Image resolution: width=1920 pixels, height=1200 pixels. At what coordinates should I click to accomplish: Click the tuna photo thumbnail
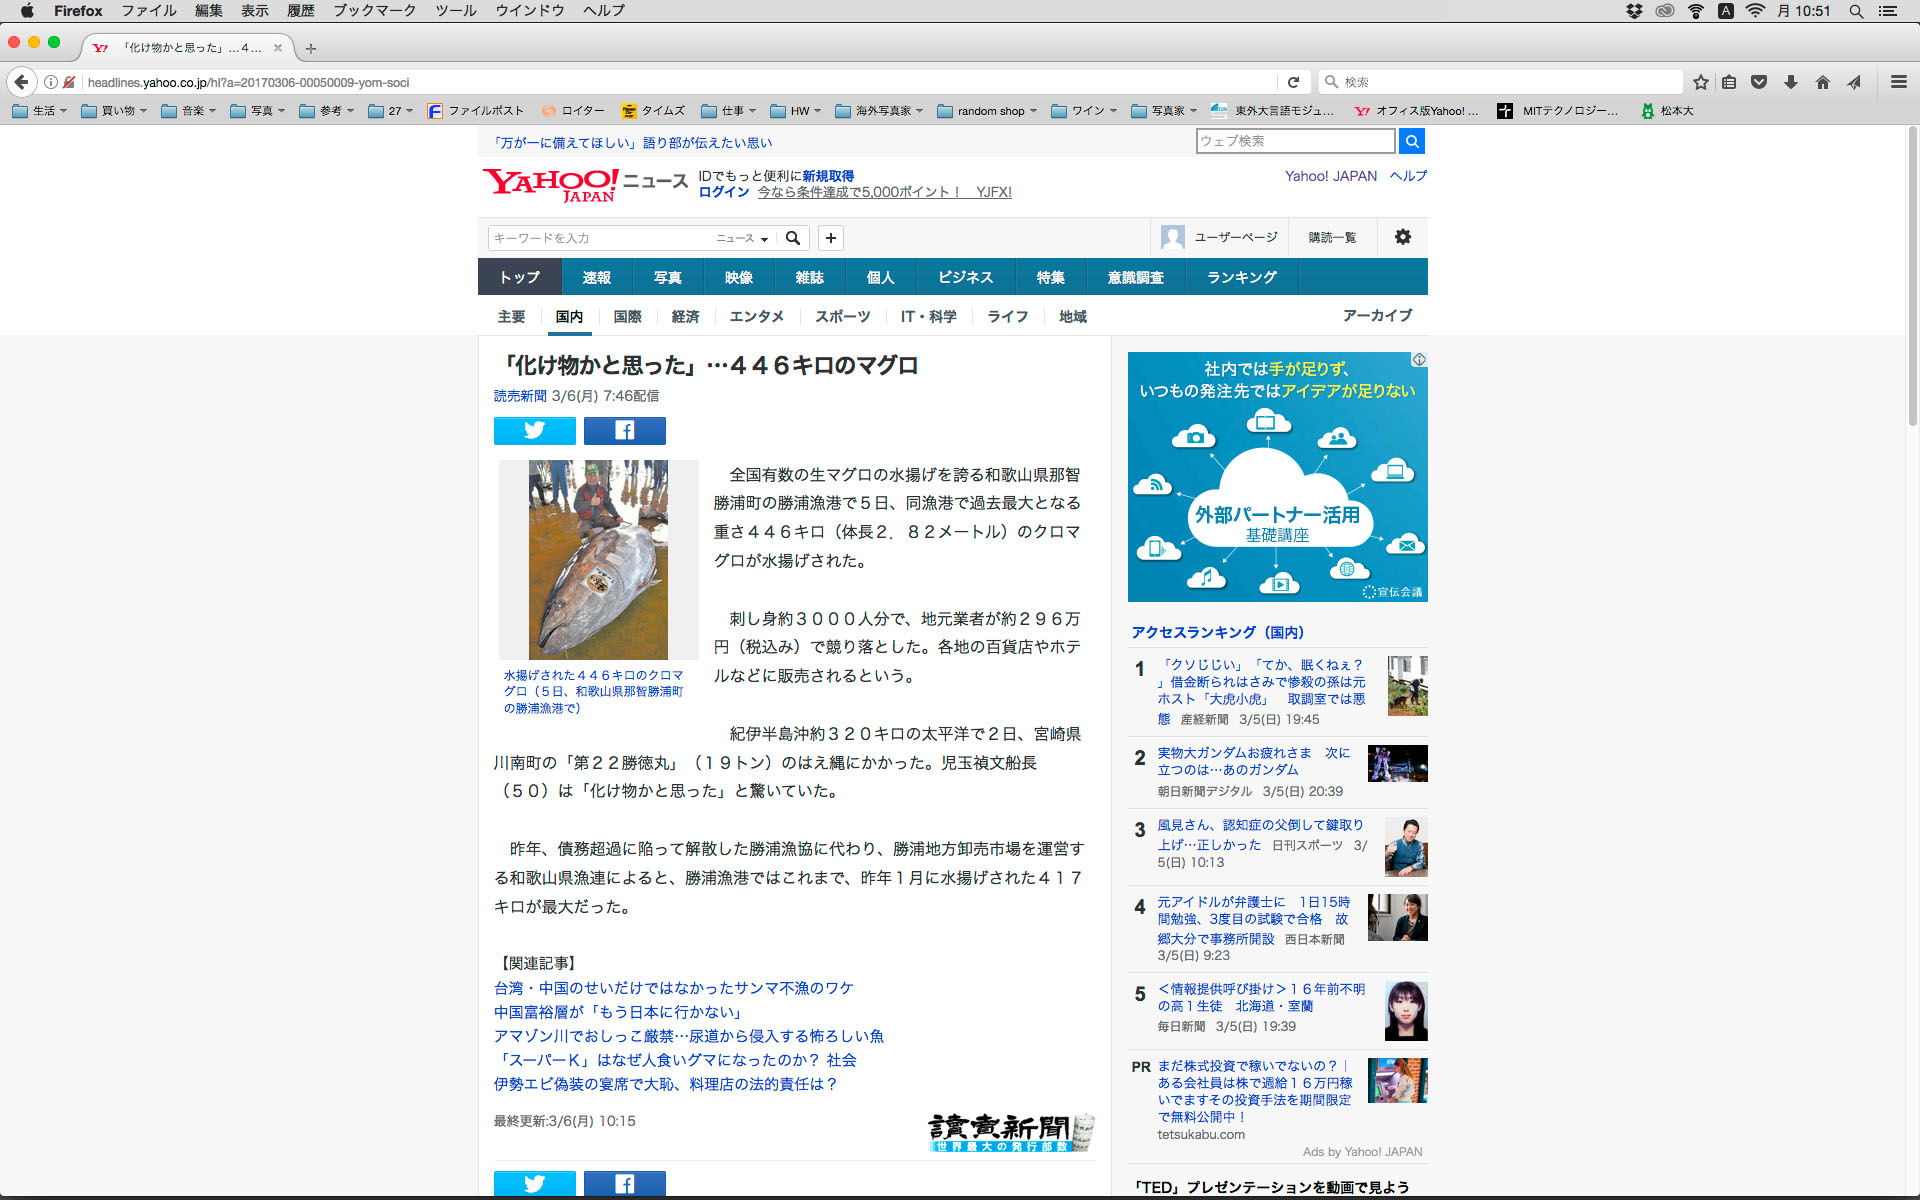click(x=598, y=559)
